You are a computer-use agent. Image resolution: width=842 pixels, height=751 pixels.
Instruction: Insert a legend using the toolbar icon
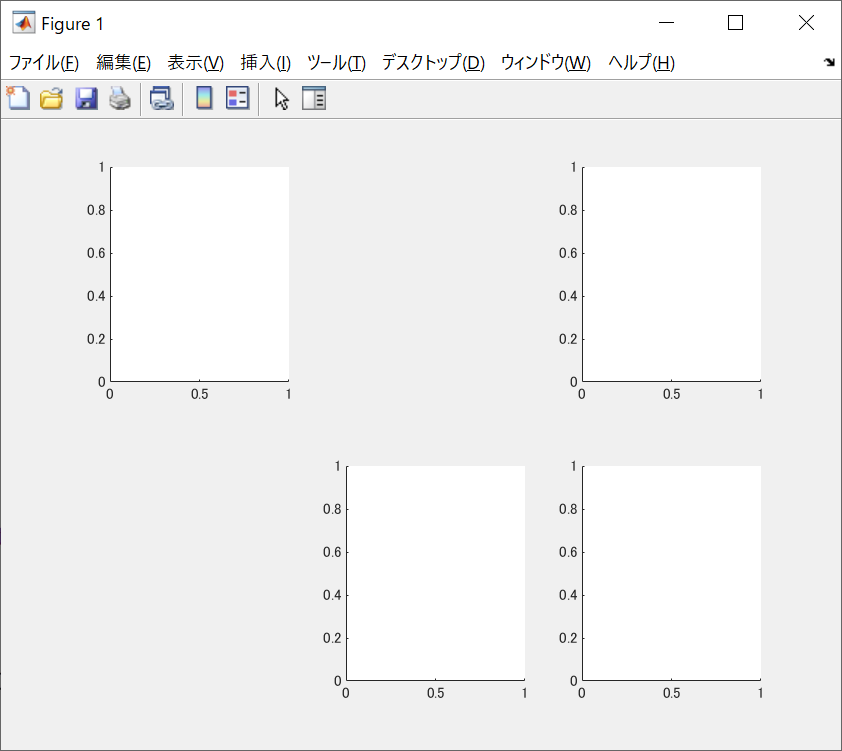pos(237,98)
